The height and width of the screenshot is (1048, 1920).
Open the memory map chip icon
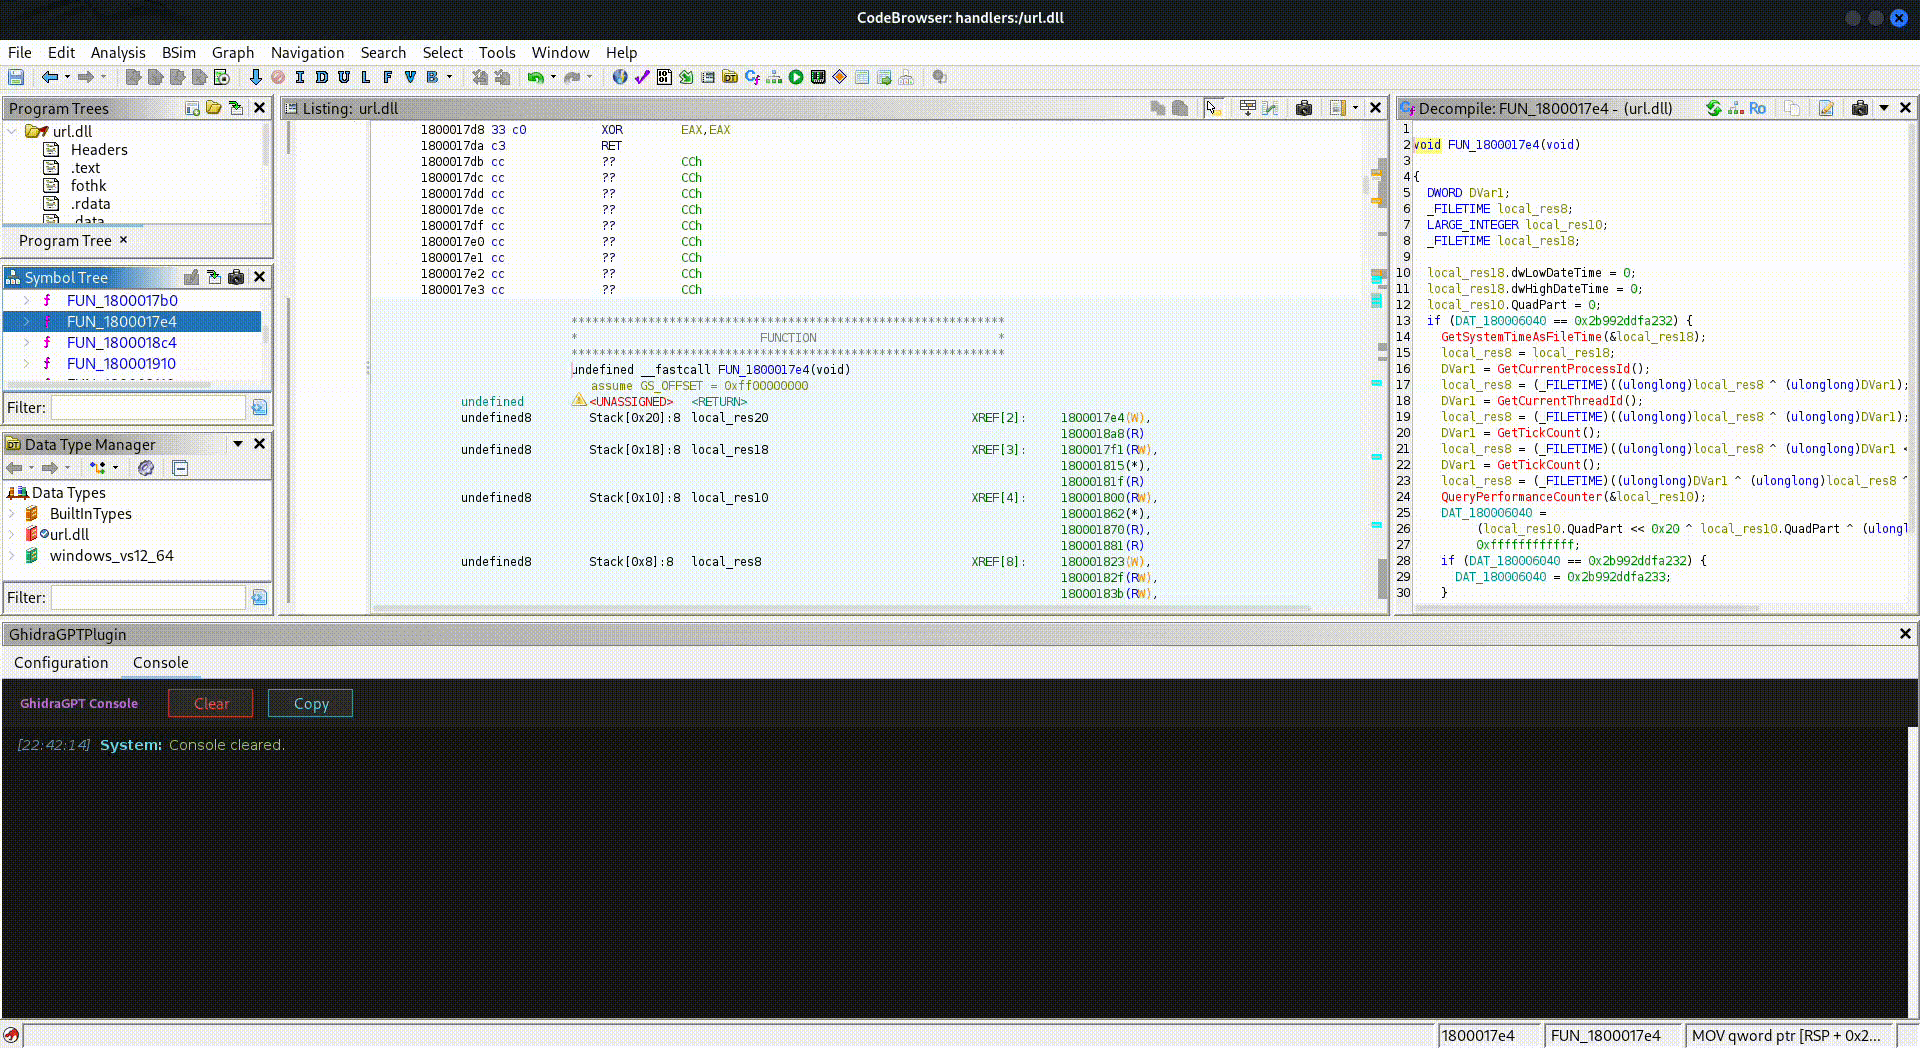click(x=818, y=77)
